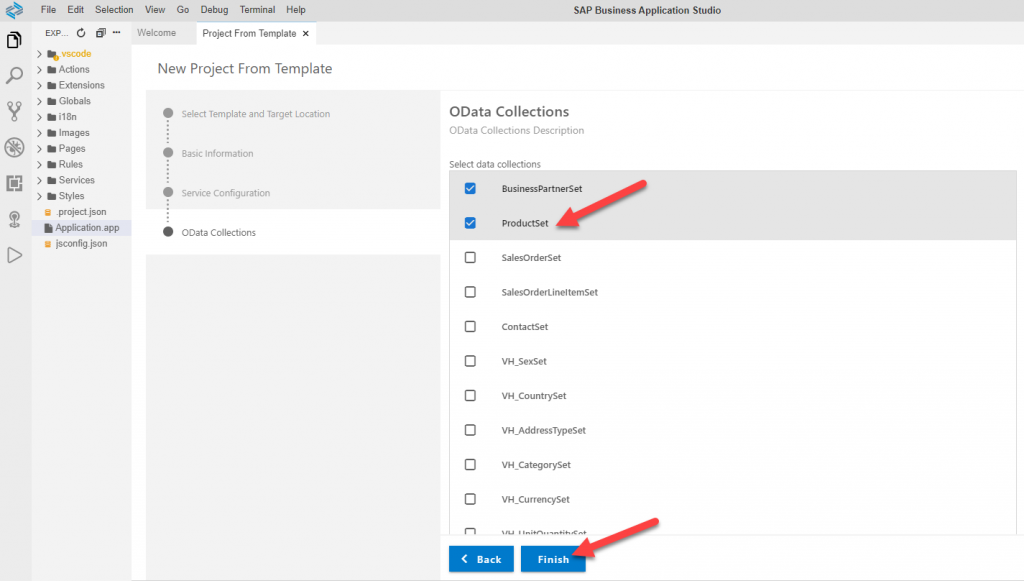Open the Explorer files icon in activity bar

[x=14, y=40]
